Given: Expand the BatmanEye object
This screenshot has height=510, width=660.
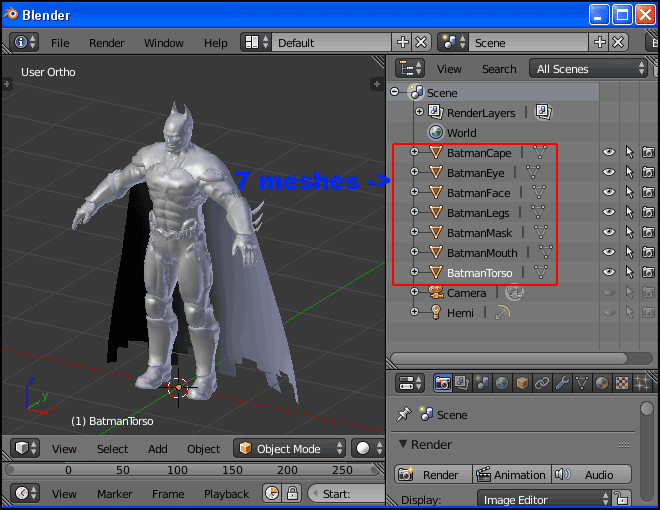Looking at the screenshot, I should (x=414, y=172).
